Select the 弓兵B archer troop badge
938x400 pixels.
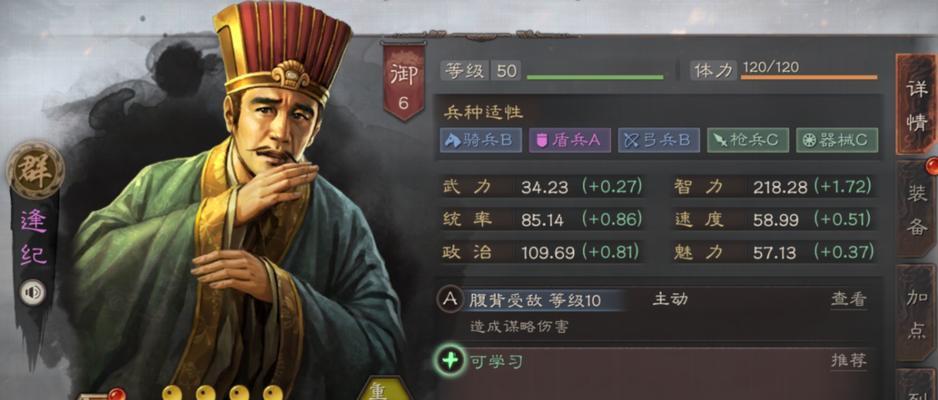click(659, 141)
